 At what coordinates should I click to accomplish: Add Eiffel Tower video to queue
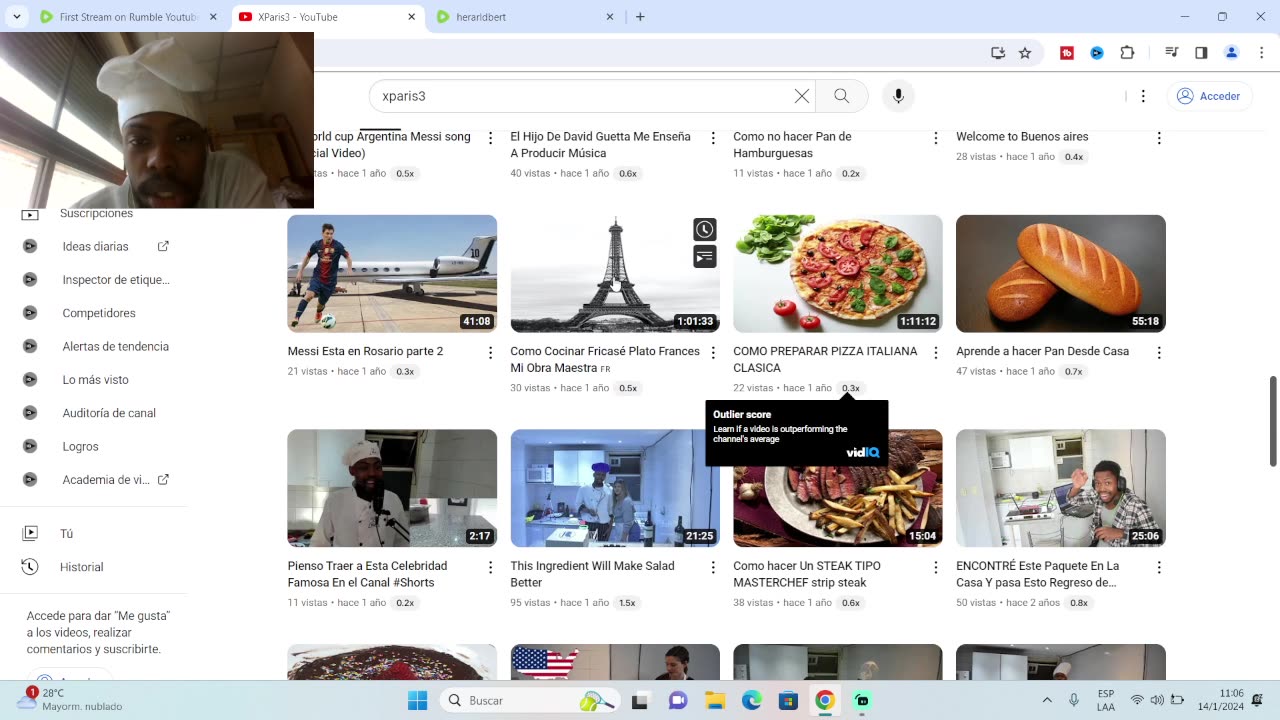(x=705, y=257)
